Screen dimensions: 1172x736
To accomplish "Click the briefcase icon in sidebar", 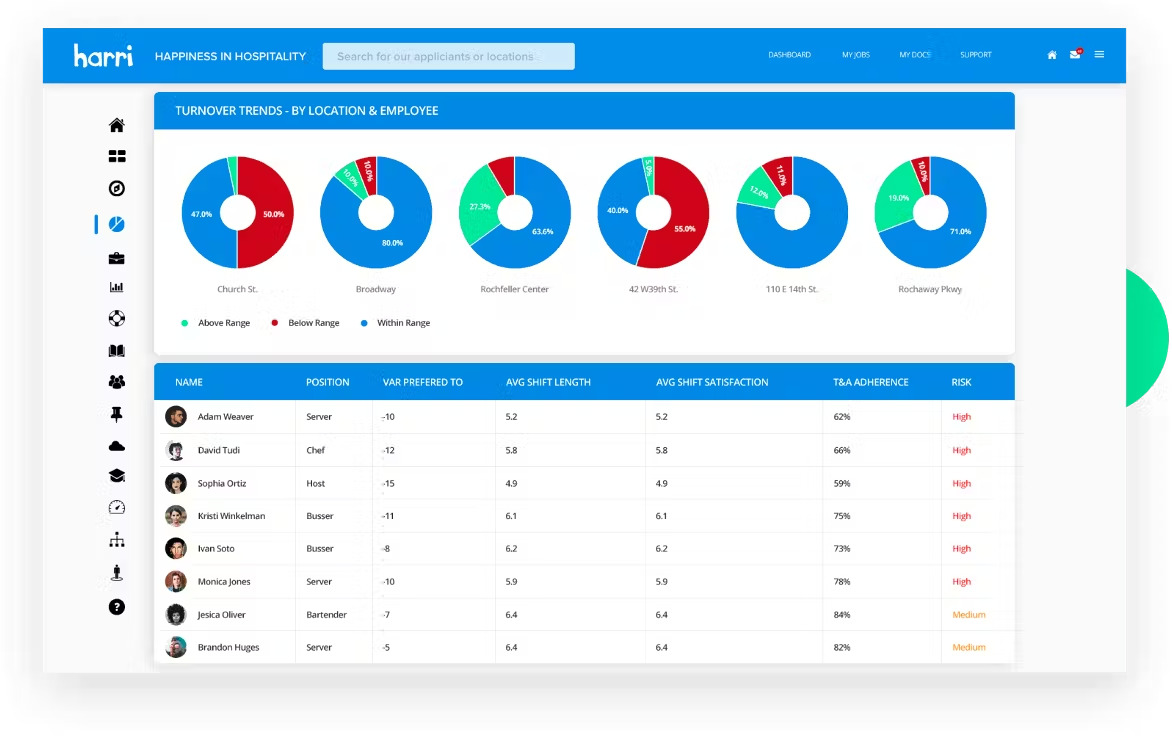I will click(117, 259).
